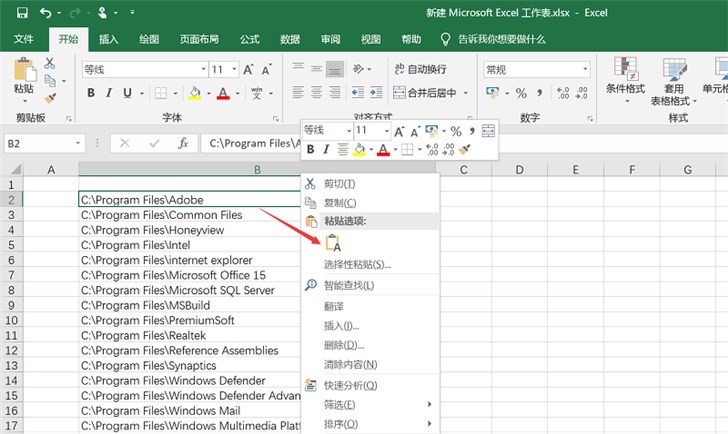Toggle Bold in the ribbon font group
This screenshot has height=434, width=728.
coord(91,93)
